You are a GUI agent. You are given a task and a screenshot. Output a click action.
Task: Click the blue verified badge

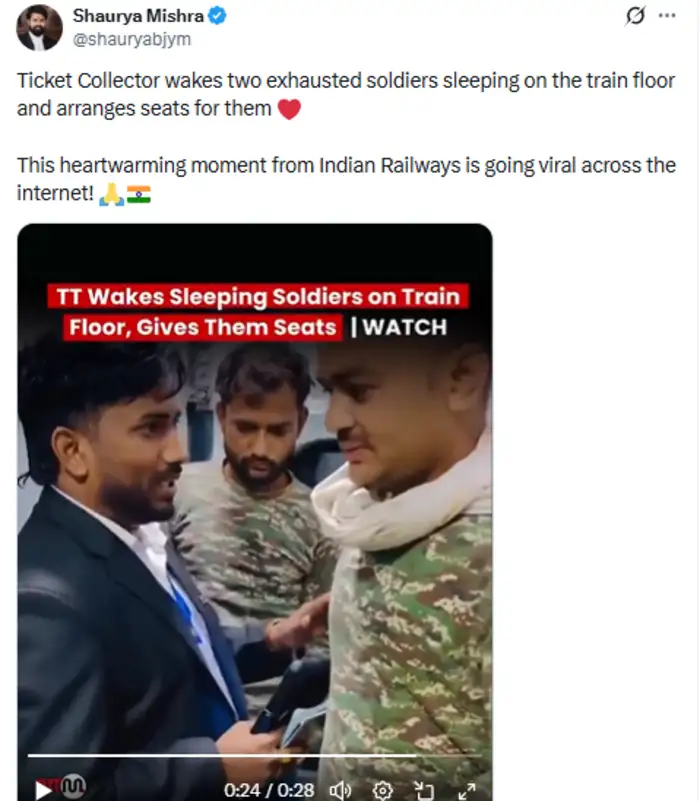217,16
